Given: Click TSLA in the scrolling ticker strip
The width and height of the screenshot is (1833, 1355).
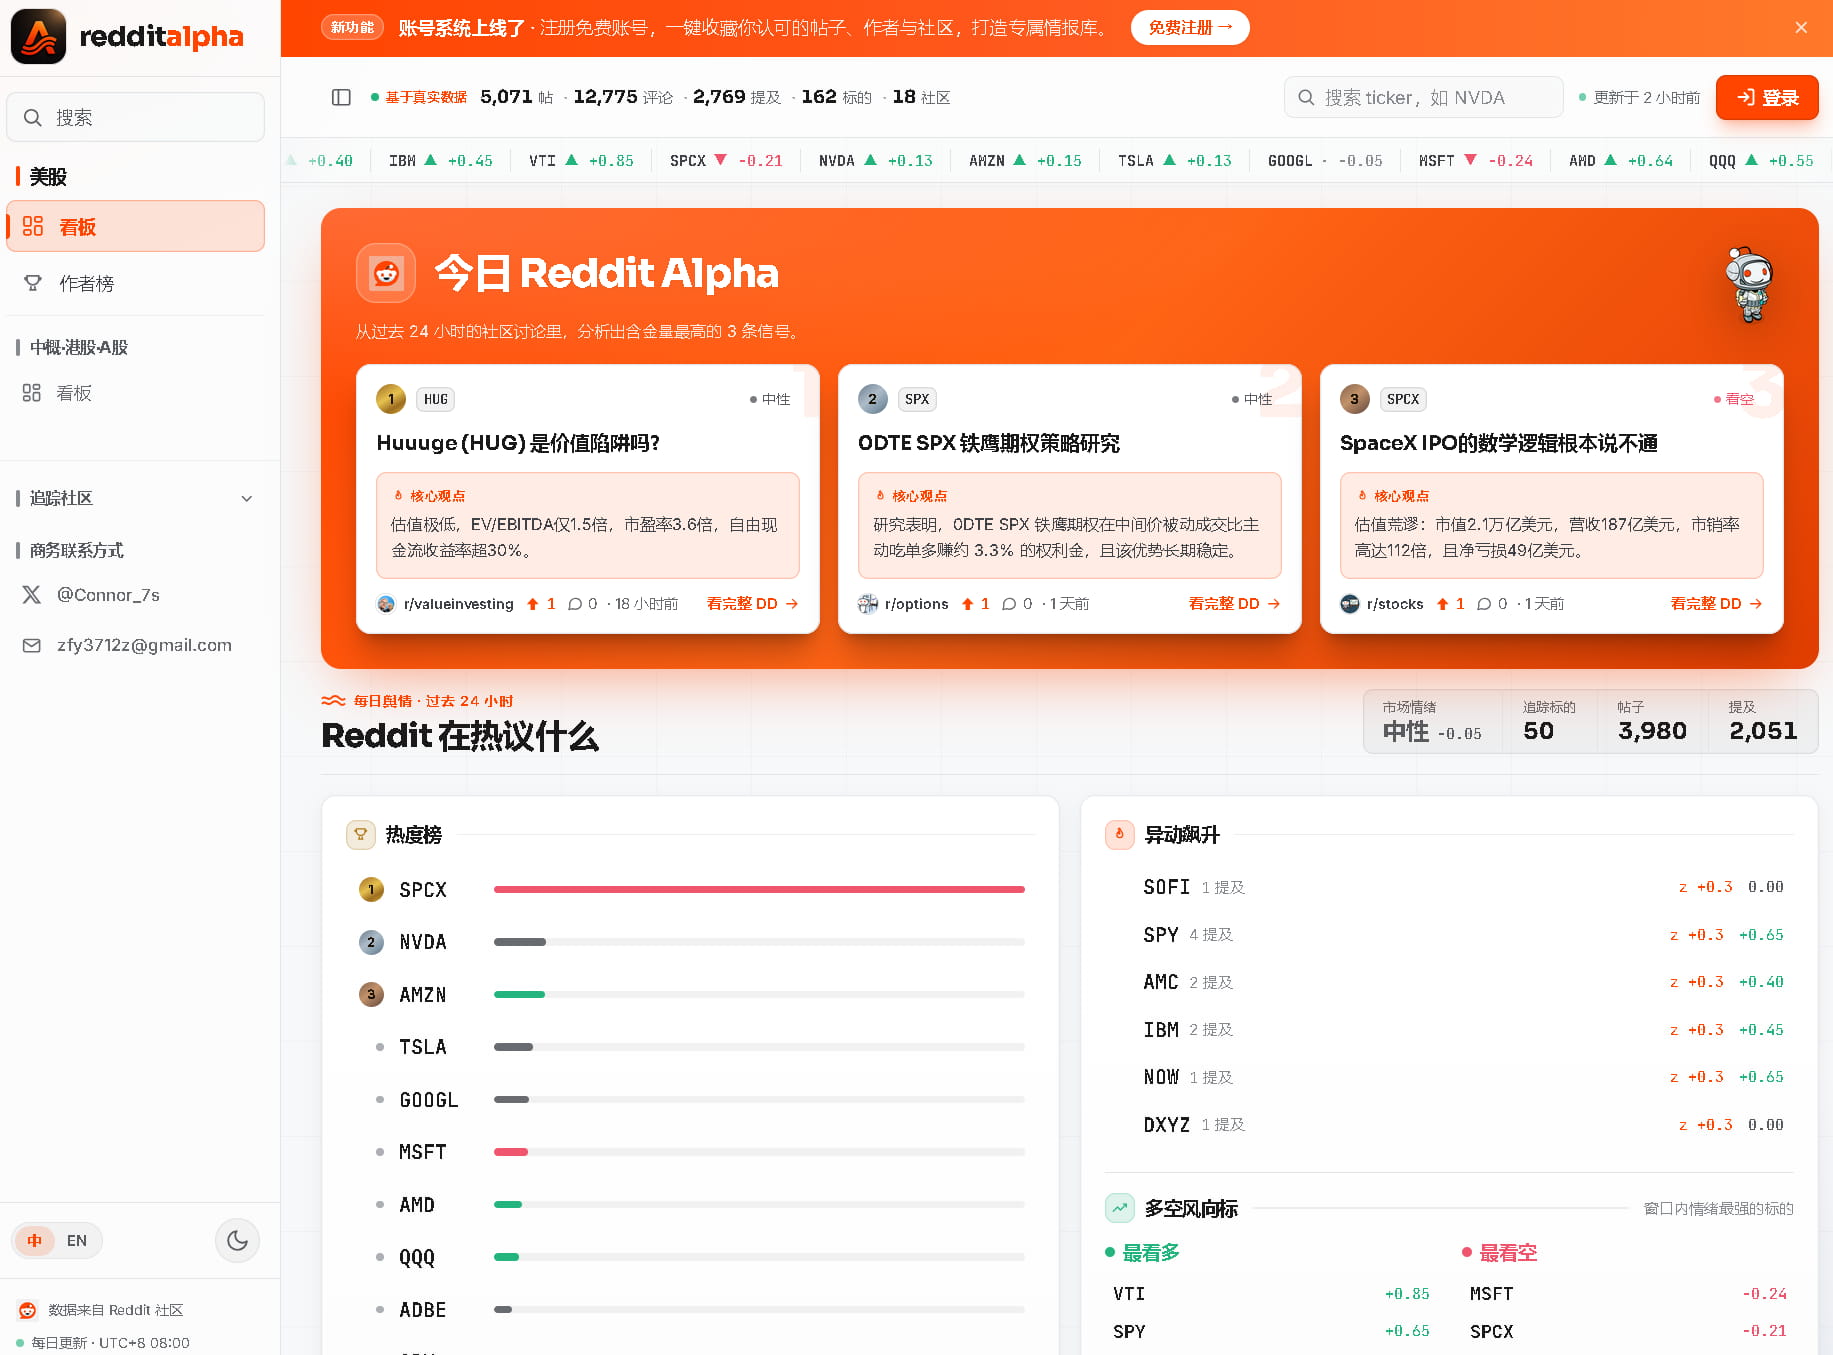Looking at the screenshot, I should 1174,160.
